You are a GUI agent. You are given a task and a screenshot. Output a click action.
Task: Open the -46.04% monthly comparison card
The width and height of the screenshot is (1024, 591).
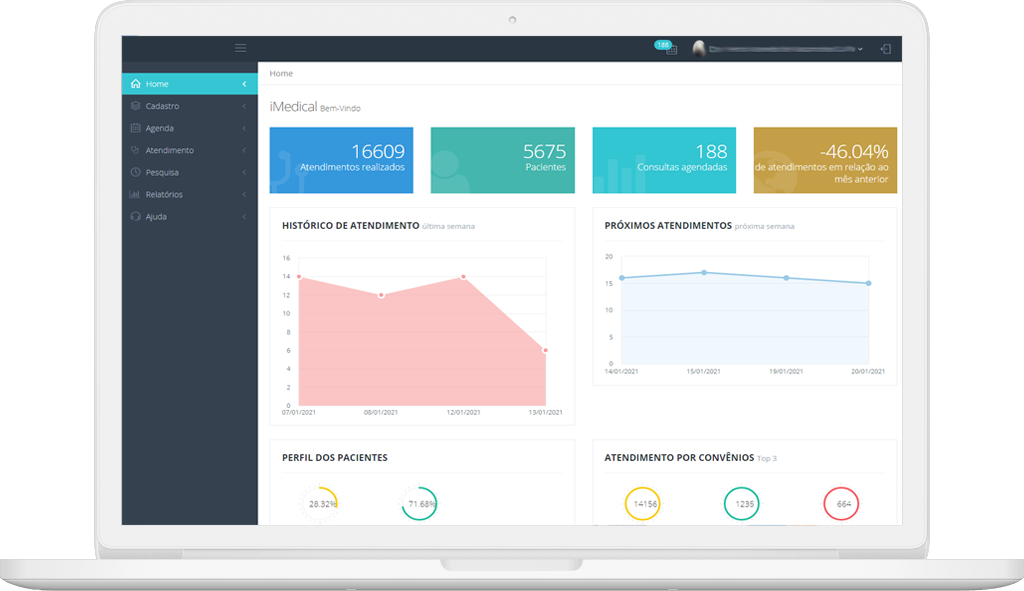pos(825,160)
